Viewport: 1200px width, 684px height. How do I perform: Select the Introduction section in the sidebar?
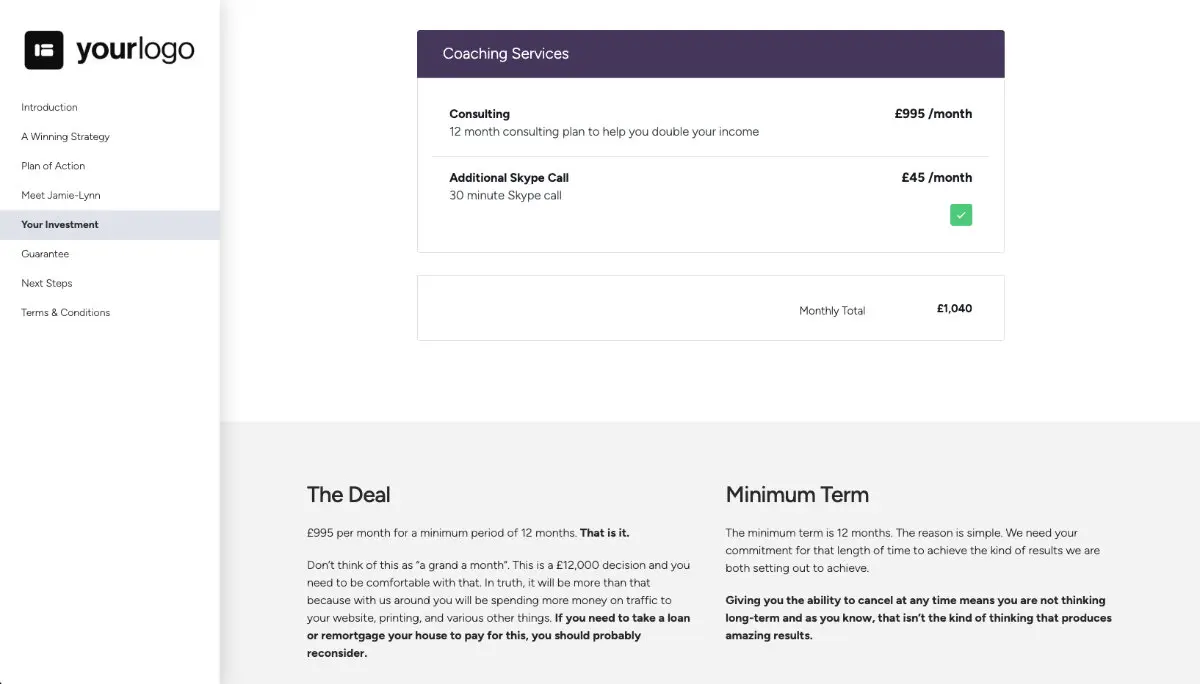click(x=49, y=107)
